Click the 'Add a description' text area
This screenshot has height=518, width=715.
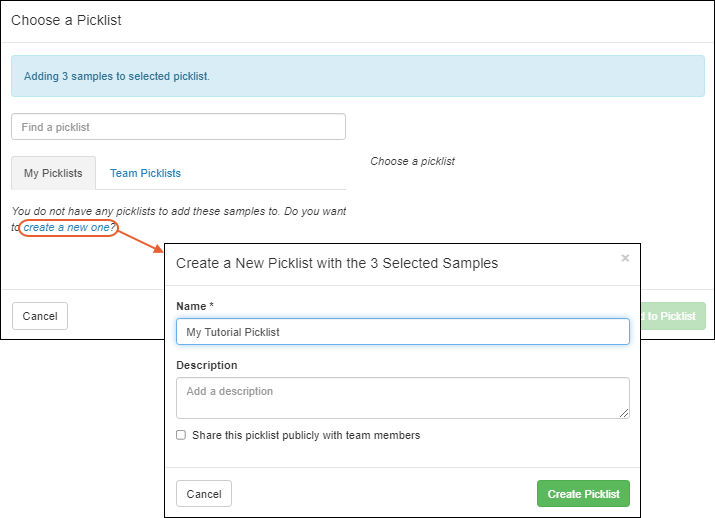tap(402, 397)
